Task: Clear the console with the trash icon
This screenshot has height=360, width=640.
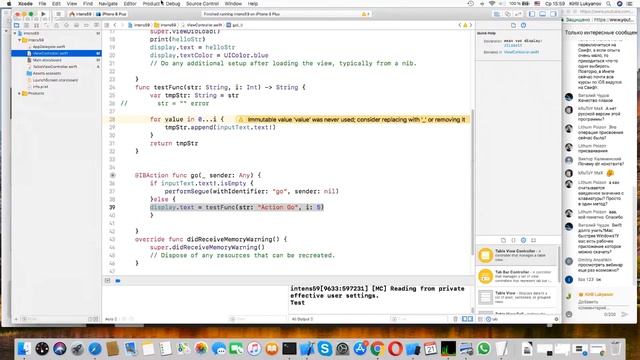Action: click(456, 319)
